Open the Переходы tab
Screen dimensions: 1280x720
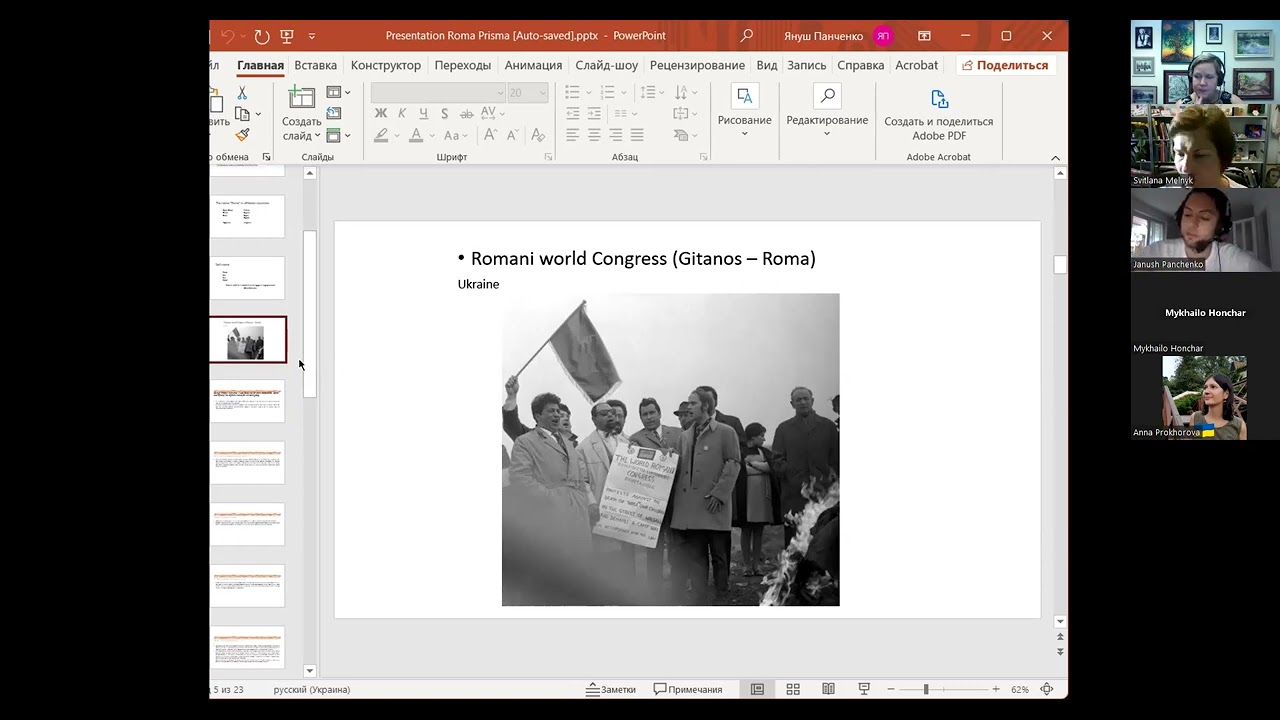click(463, 65)
